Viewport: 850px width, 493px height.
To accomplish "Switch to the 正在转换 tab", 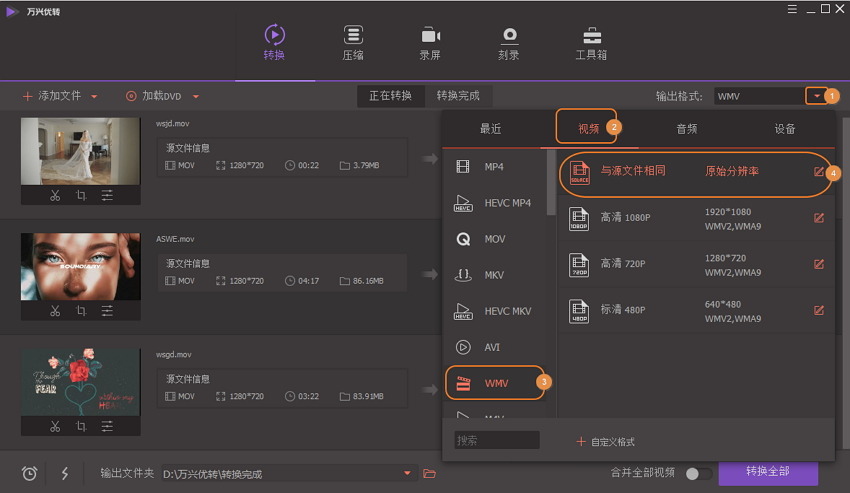I will click(x=390, y=96).
